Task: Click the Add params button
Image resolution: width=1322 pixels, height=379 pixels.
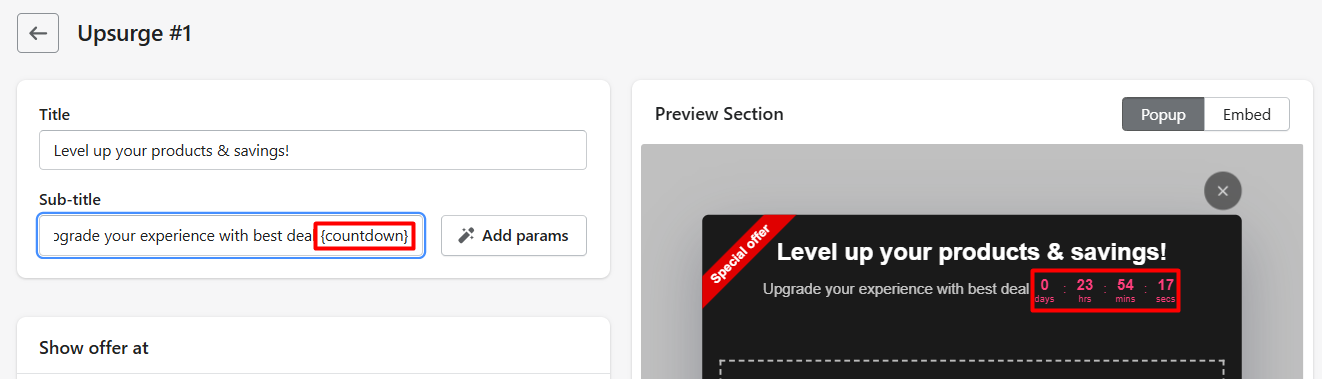Action: 514,236
